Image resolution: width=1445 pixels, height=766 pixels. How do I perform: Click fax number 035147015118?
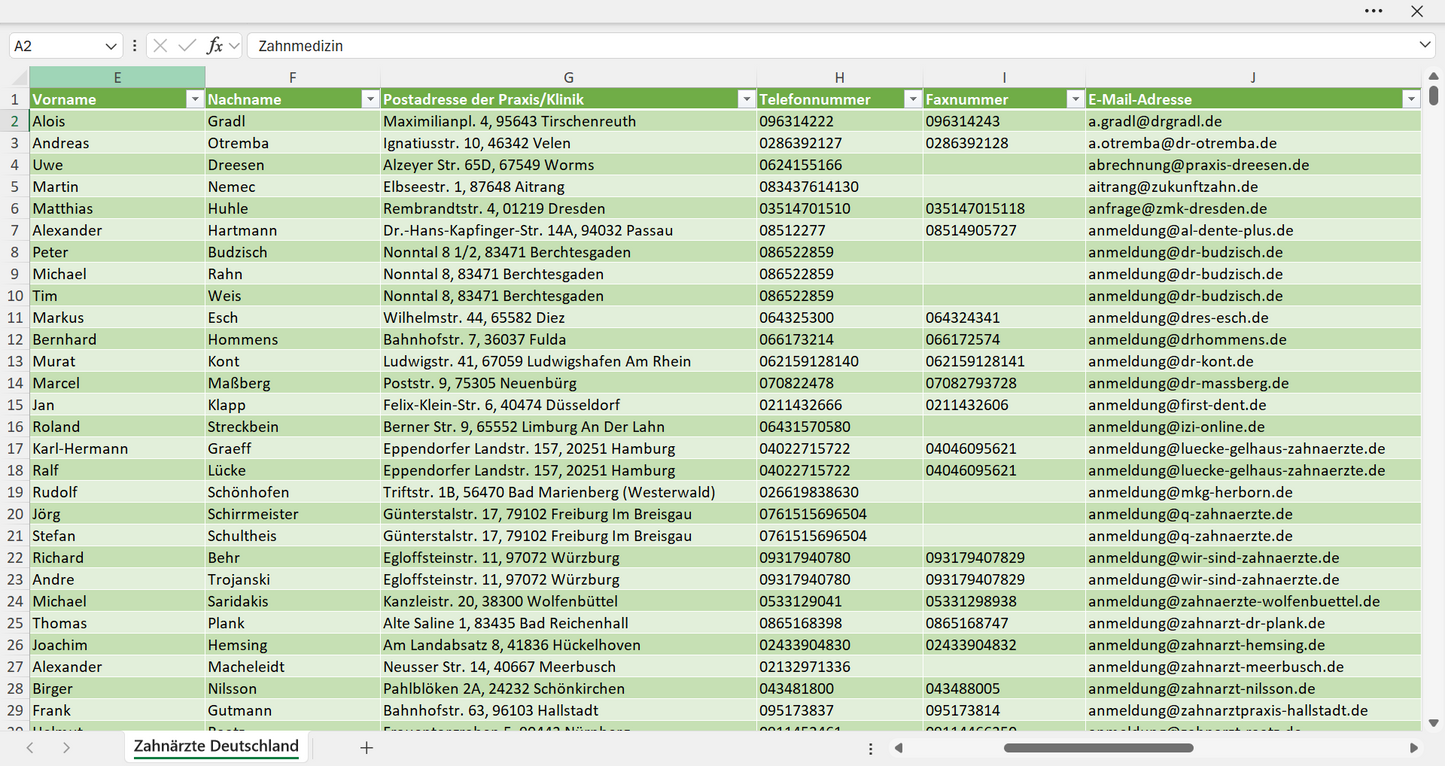pyautogui.click(x=1004, y=209)
